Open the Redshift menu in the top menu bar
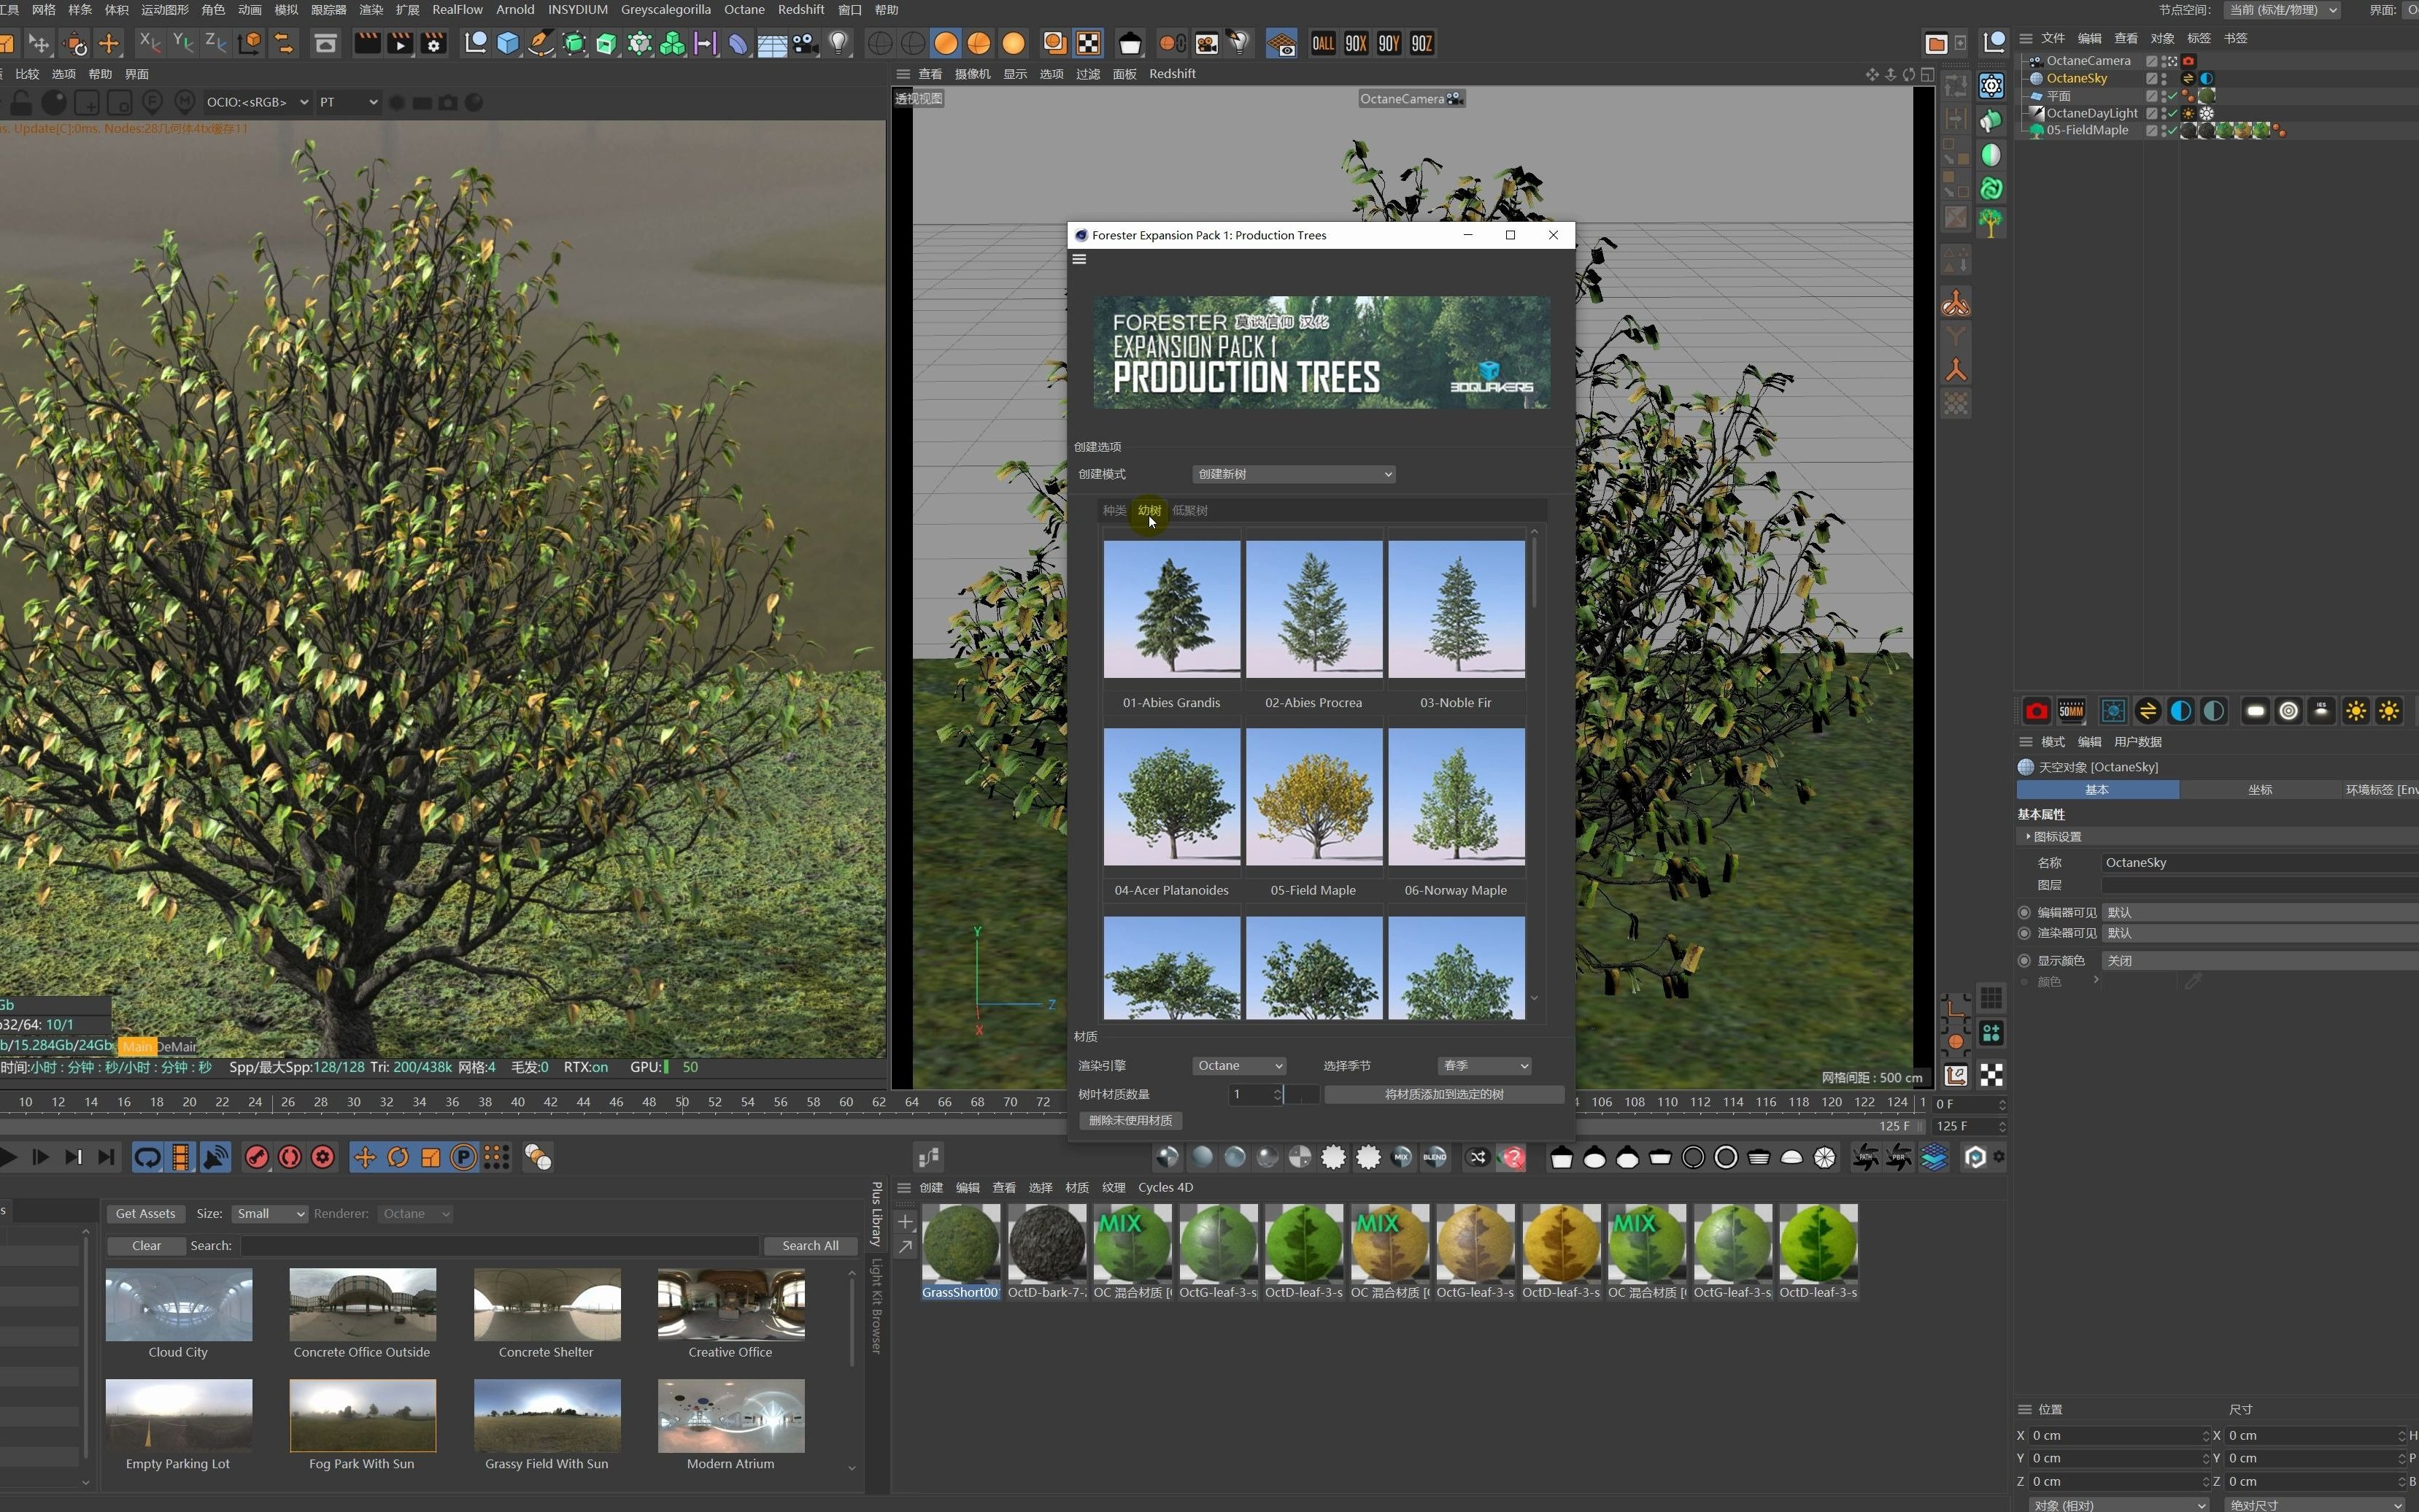The height and width of the screenshot is (1512, 2419). pos(801,9)
